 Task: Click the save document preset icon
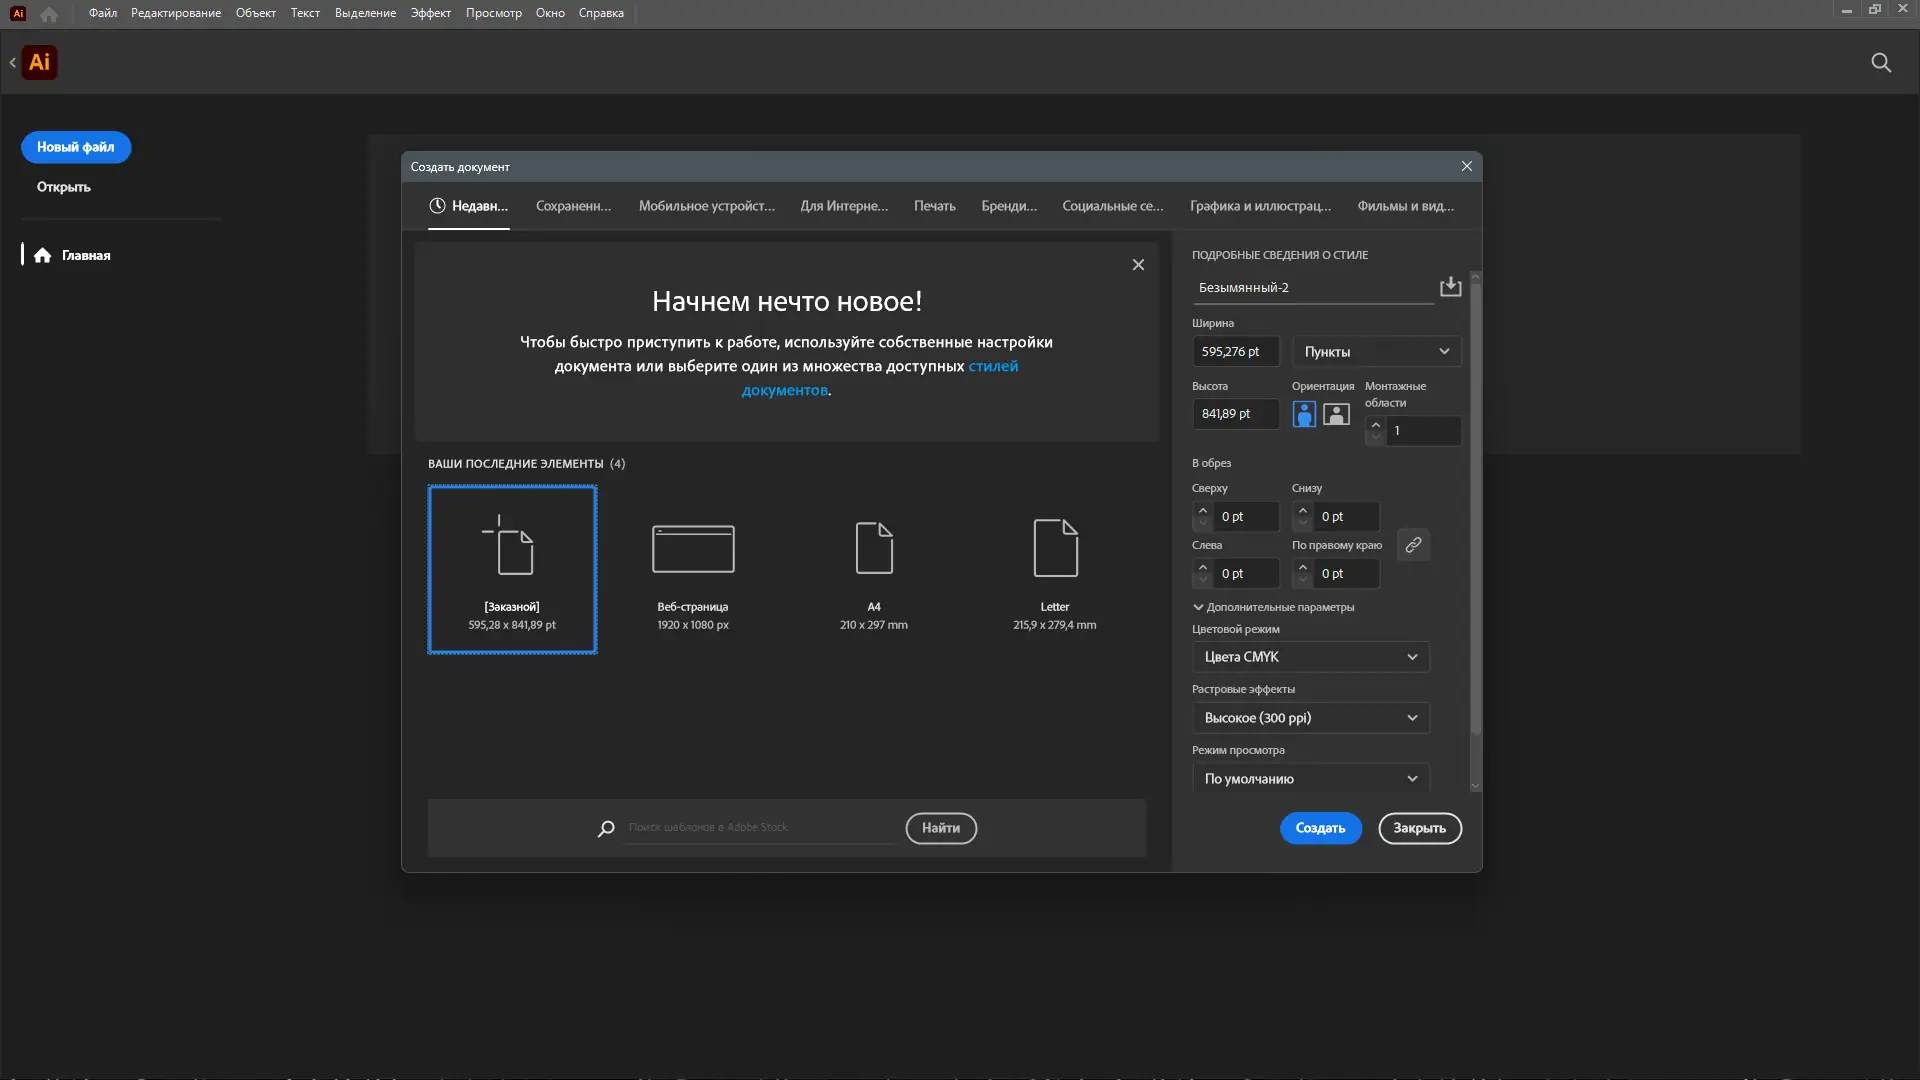click(x=1450, y=287)
